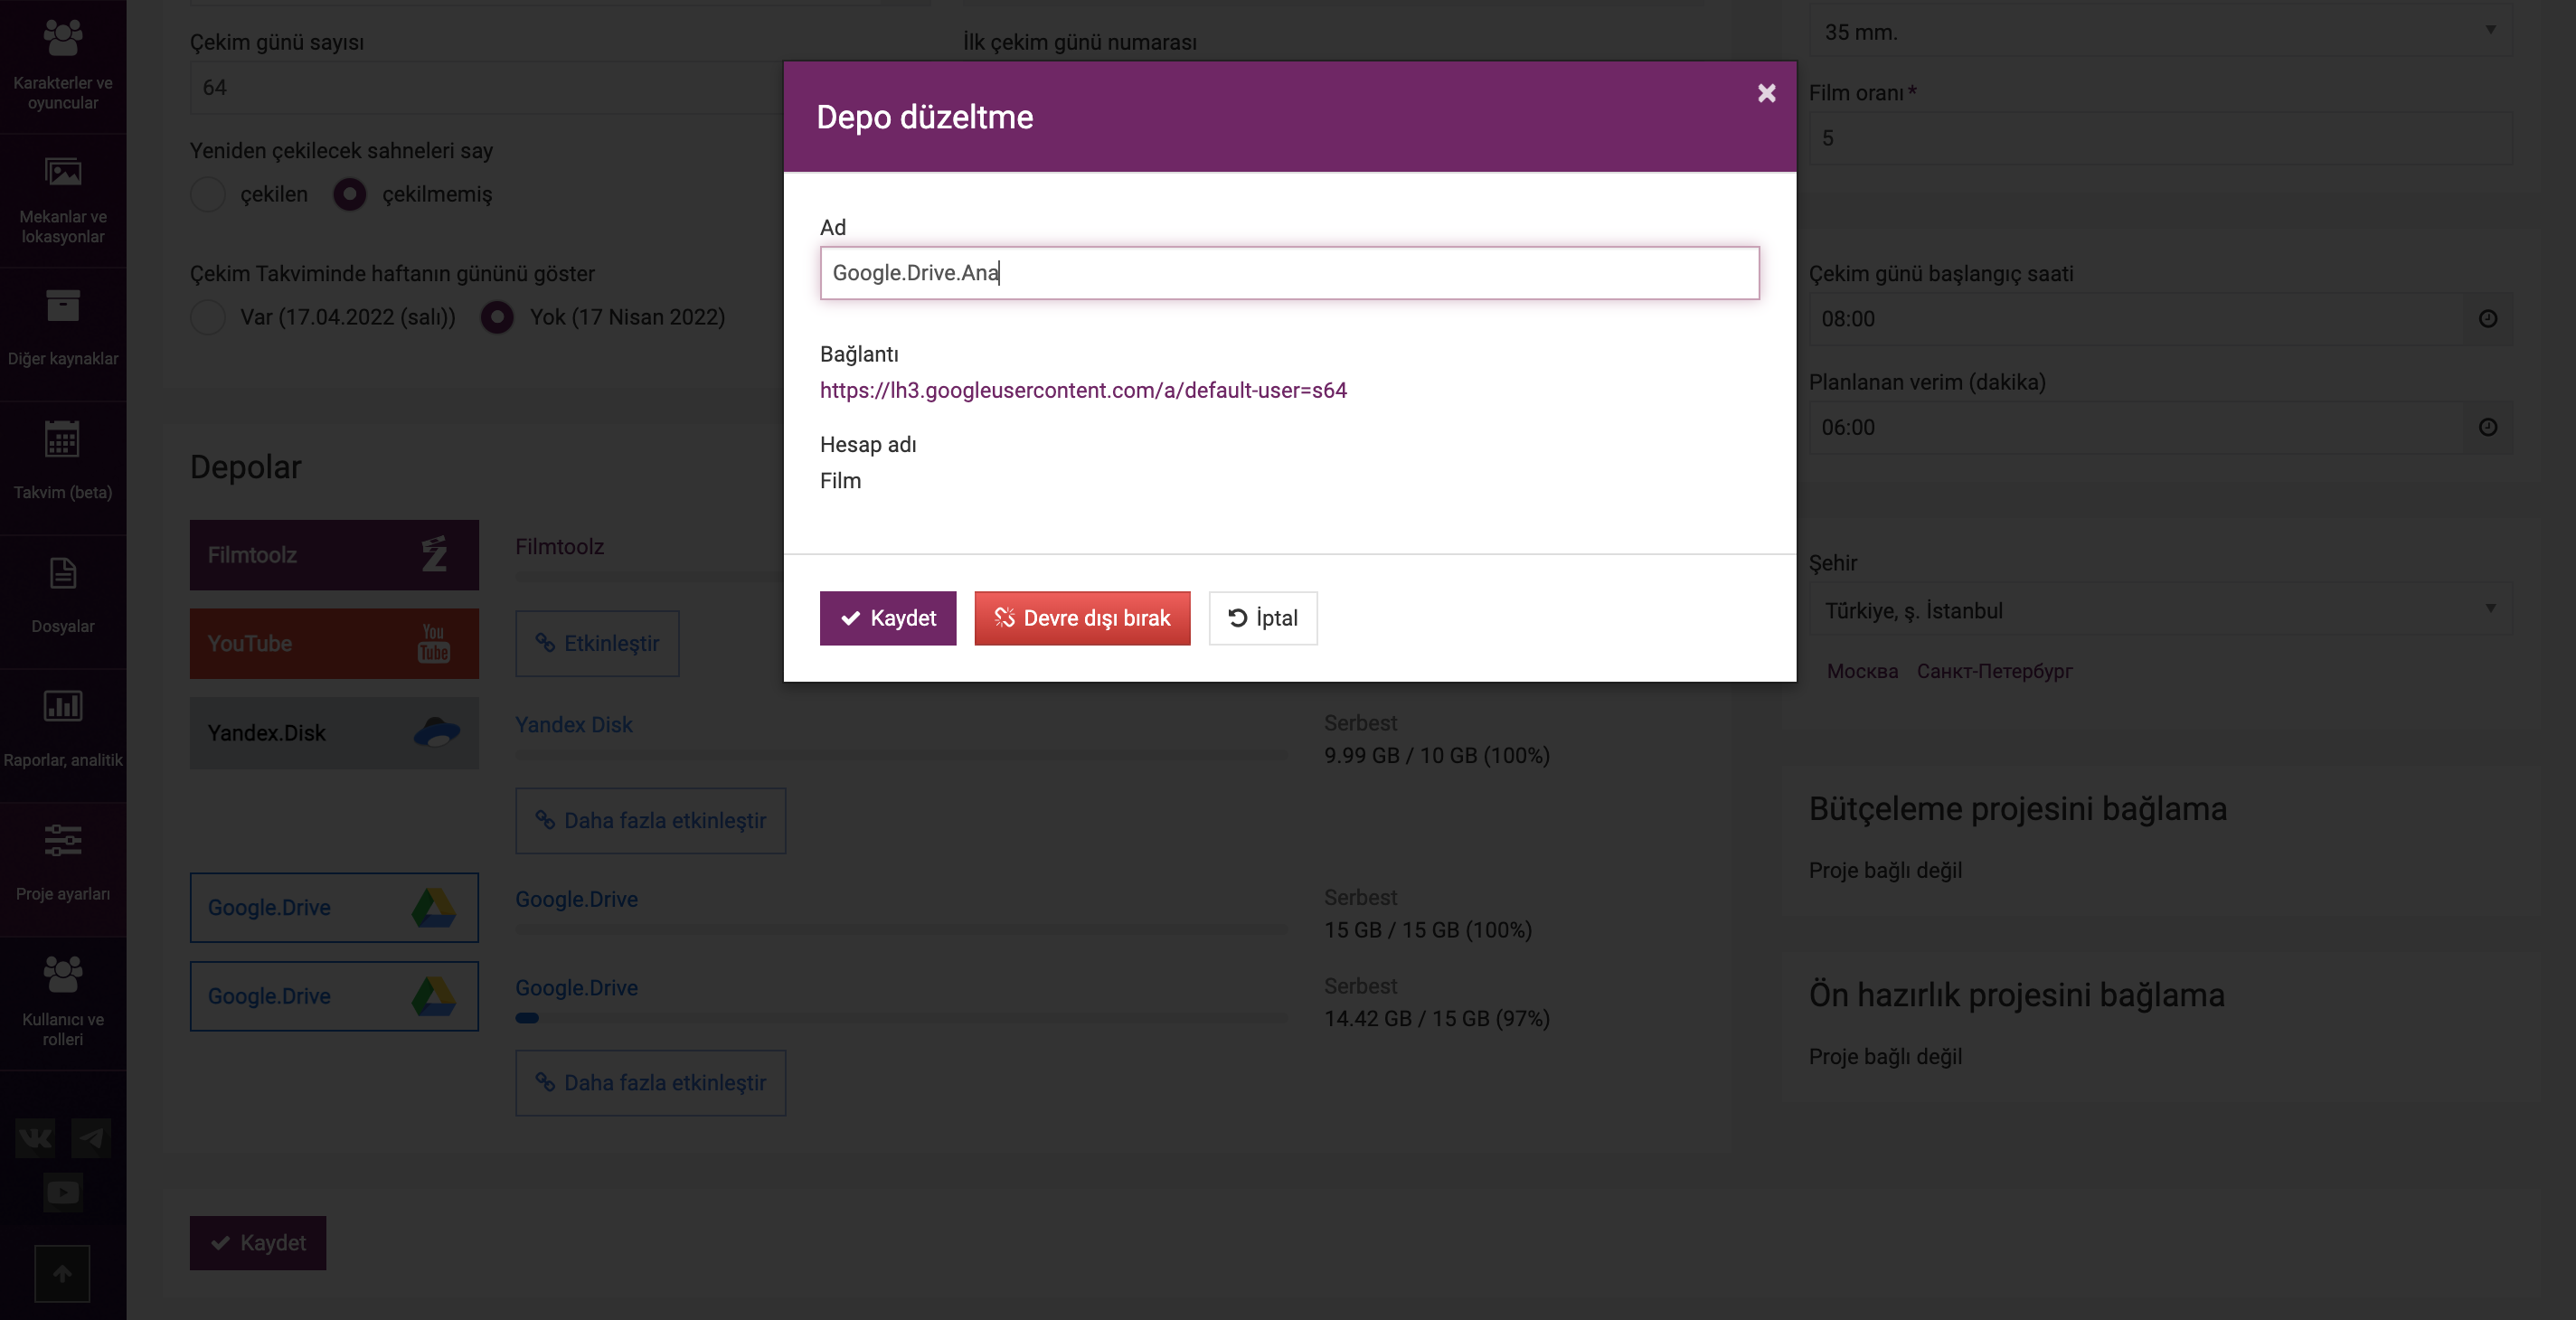This screenshot has width=2576, height=1320.
Task: Select Var (17.04.2022 (salı)) radio option
Action: [208, 317]
